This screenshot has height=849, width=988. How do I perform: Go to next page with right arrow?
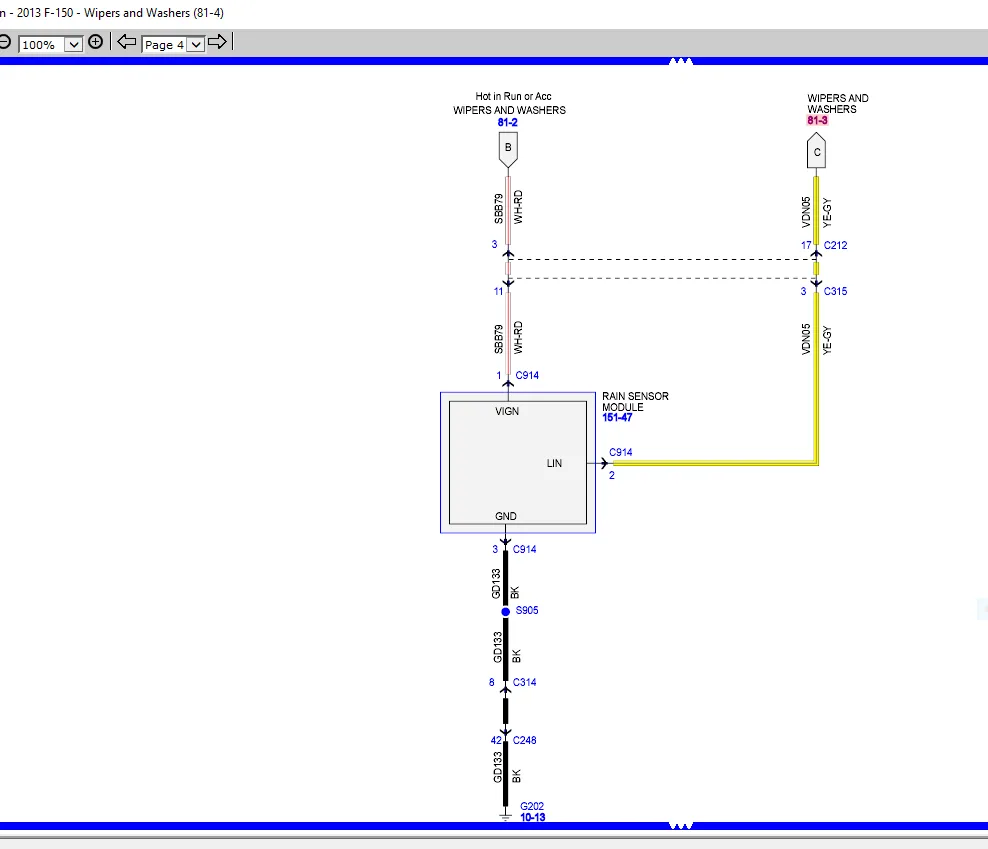(x=217, y=42)
